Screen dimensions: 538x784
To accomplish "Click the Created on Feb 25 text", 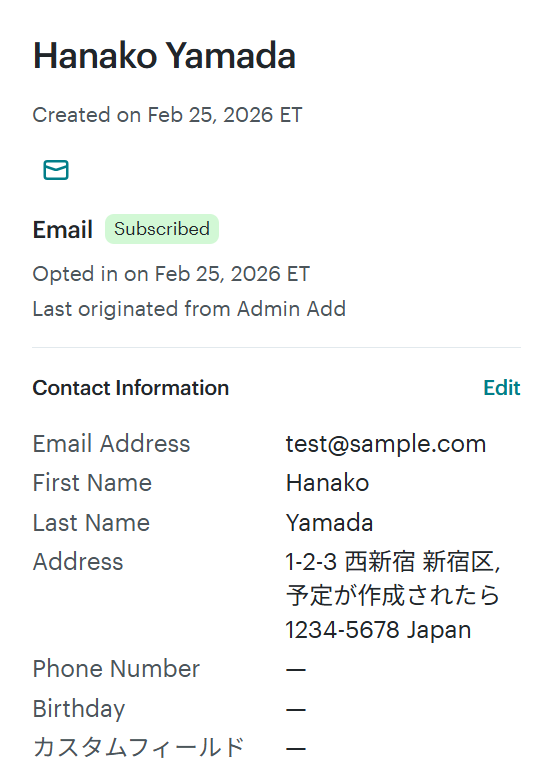I will (168, 115).
